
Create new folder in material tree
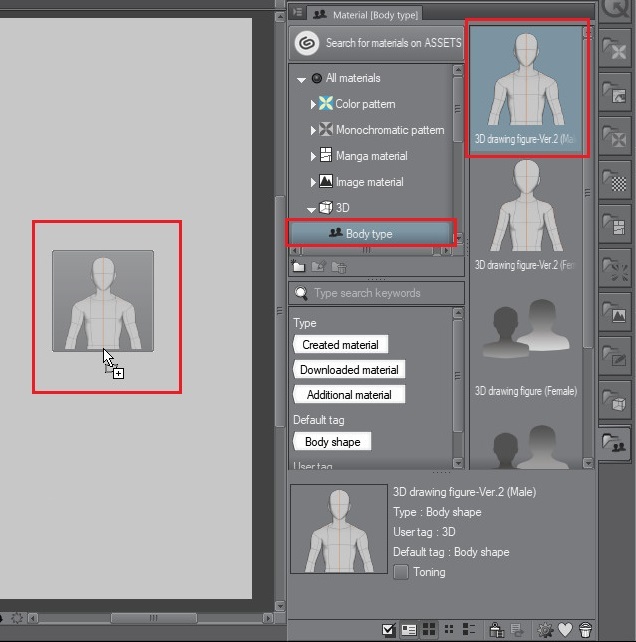[x=299, y=267]
